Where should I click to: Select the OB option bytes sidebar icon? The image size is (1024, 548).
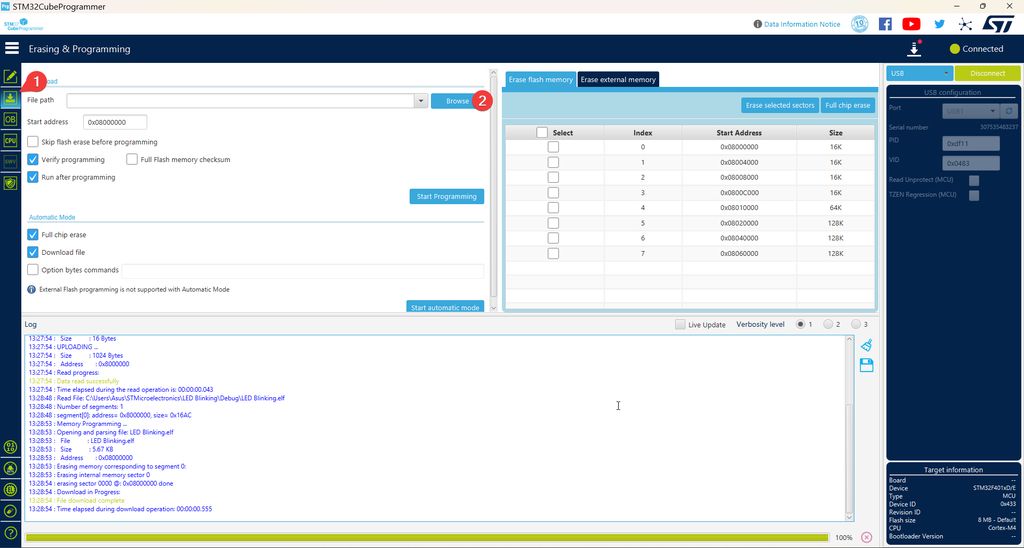click(x=10, y=120)
